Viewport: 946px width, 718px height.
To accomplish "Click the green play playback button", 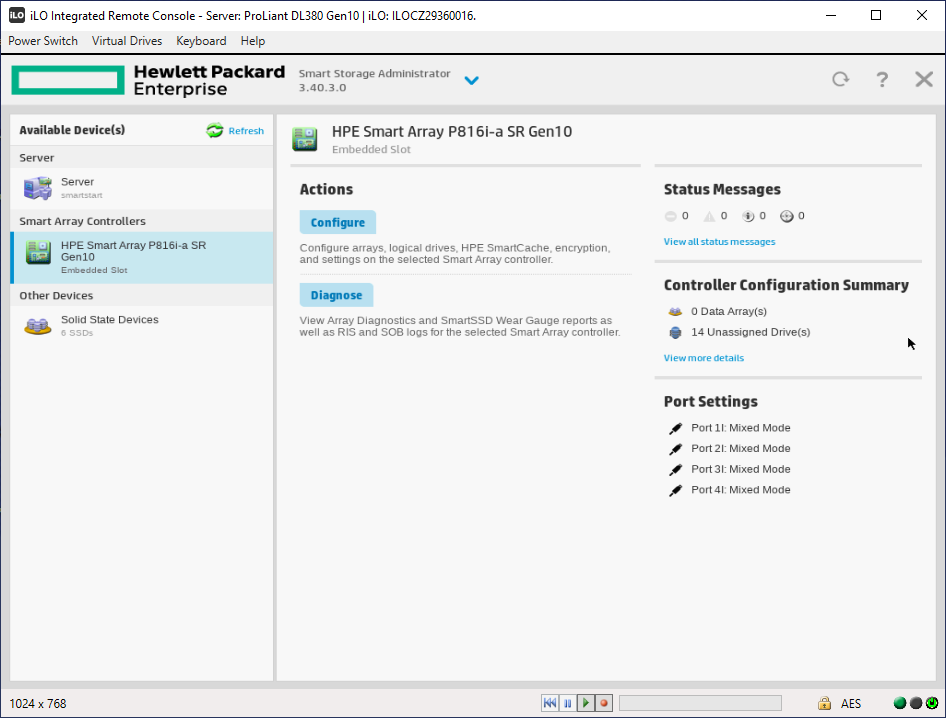I will (586, 703).
